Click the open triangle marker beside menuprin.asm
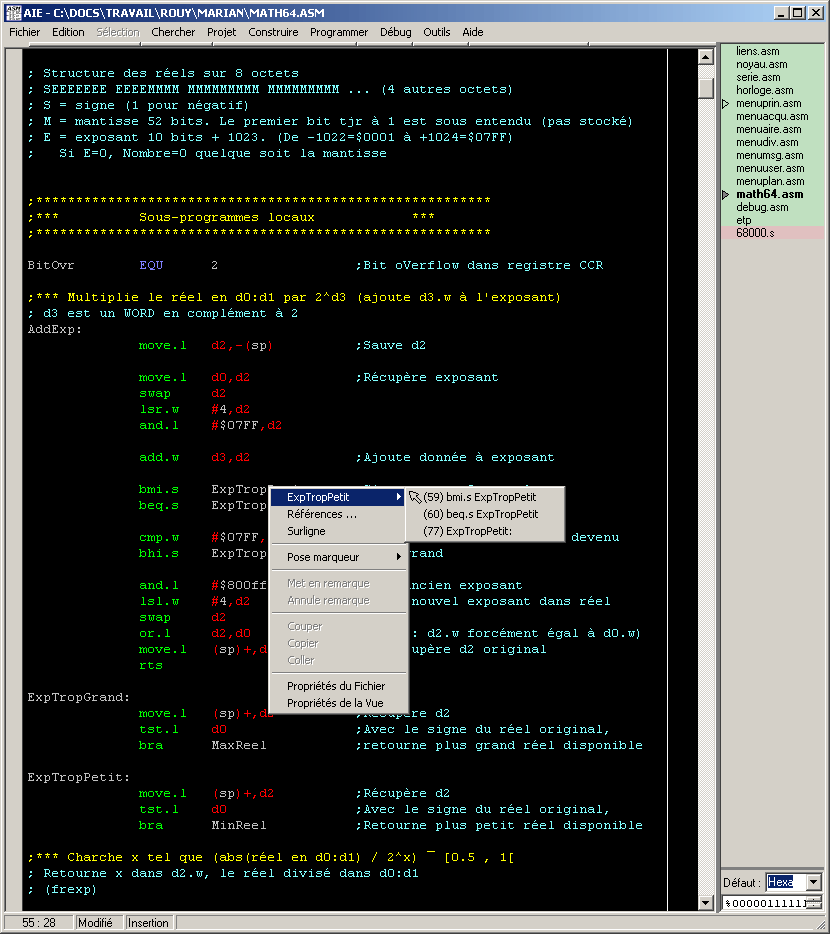The width and height of the screenshot is (830, 934). tap(726, 104)
